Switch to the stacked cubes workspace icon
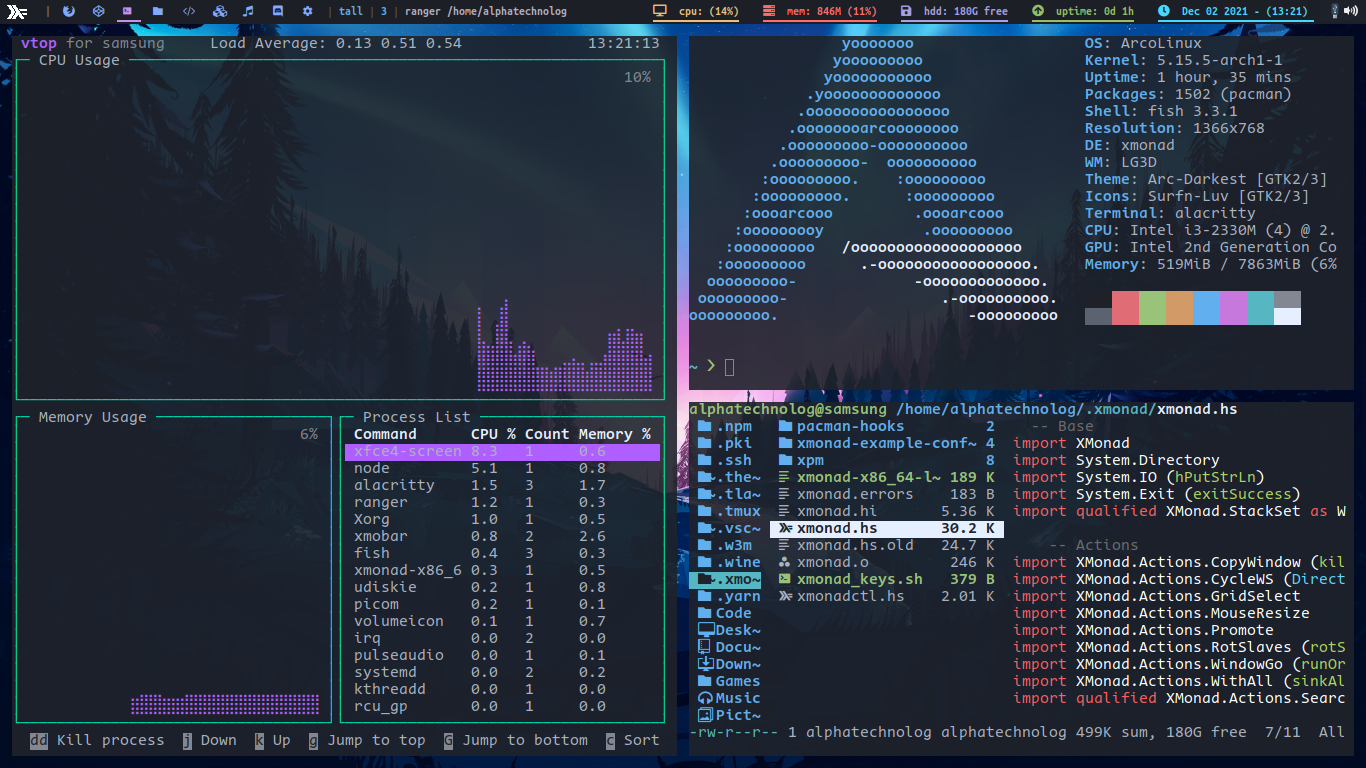The image size is (1366, 768). click(x=219, y=11)
